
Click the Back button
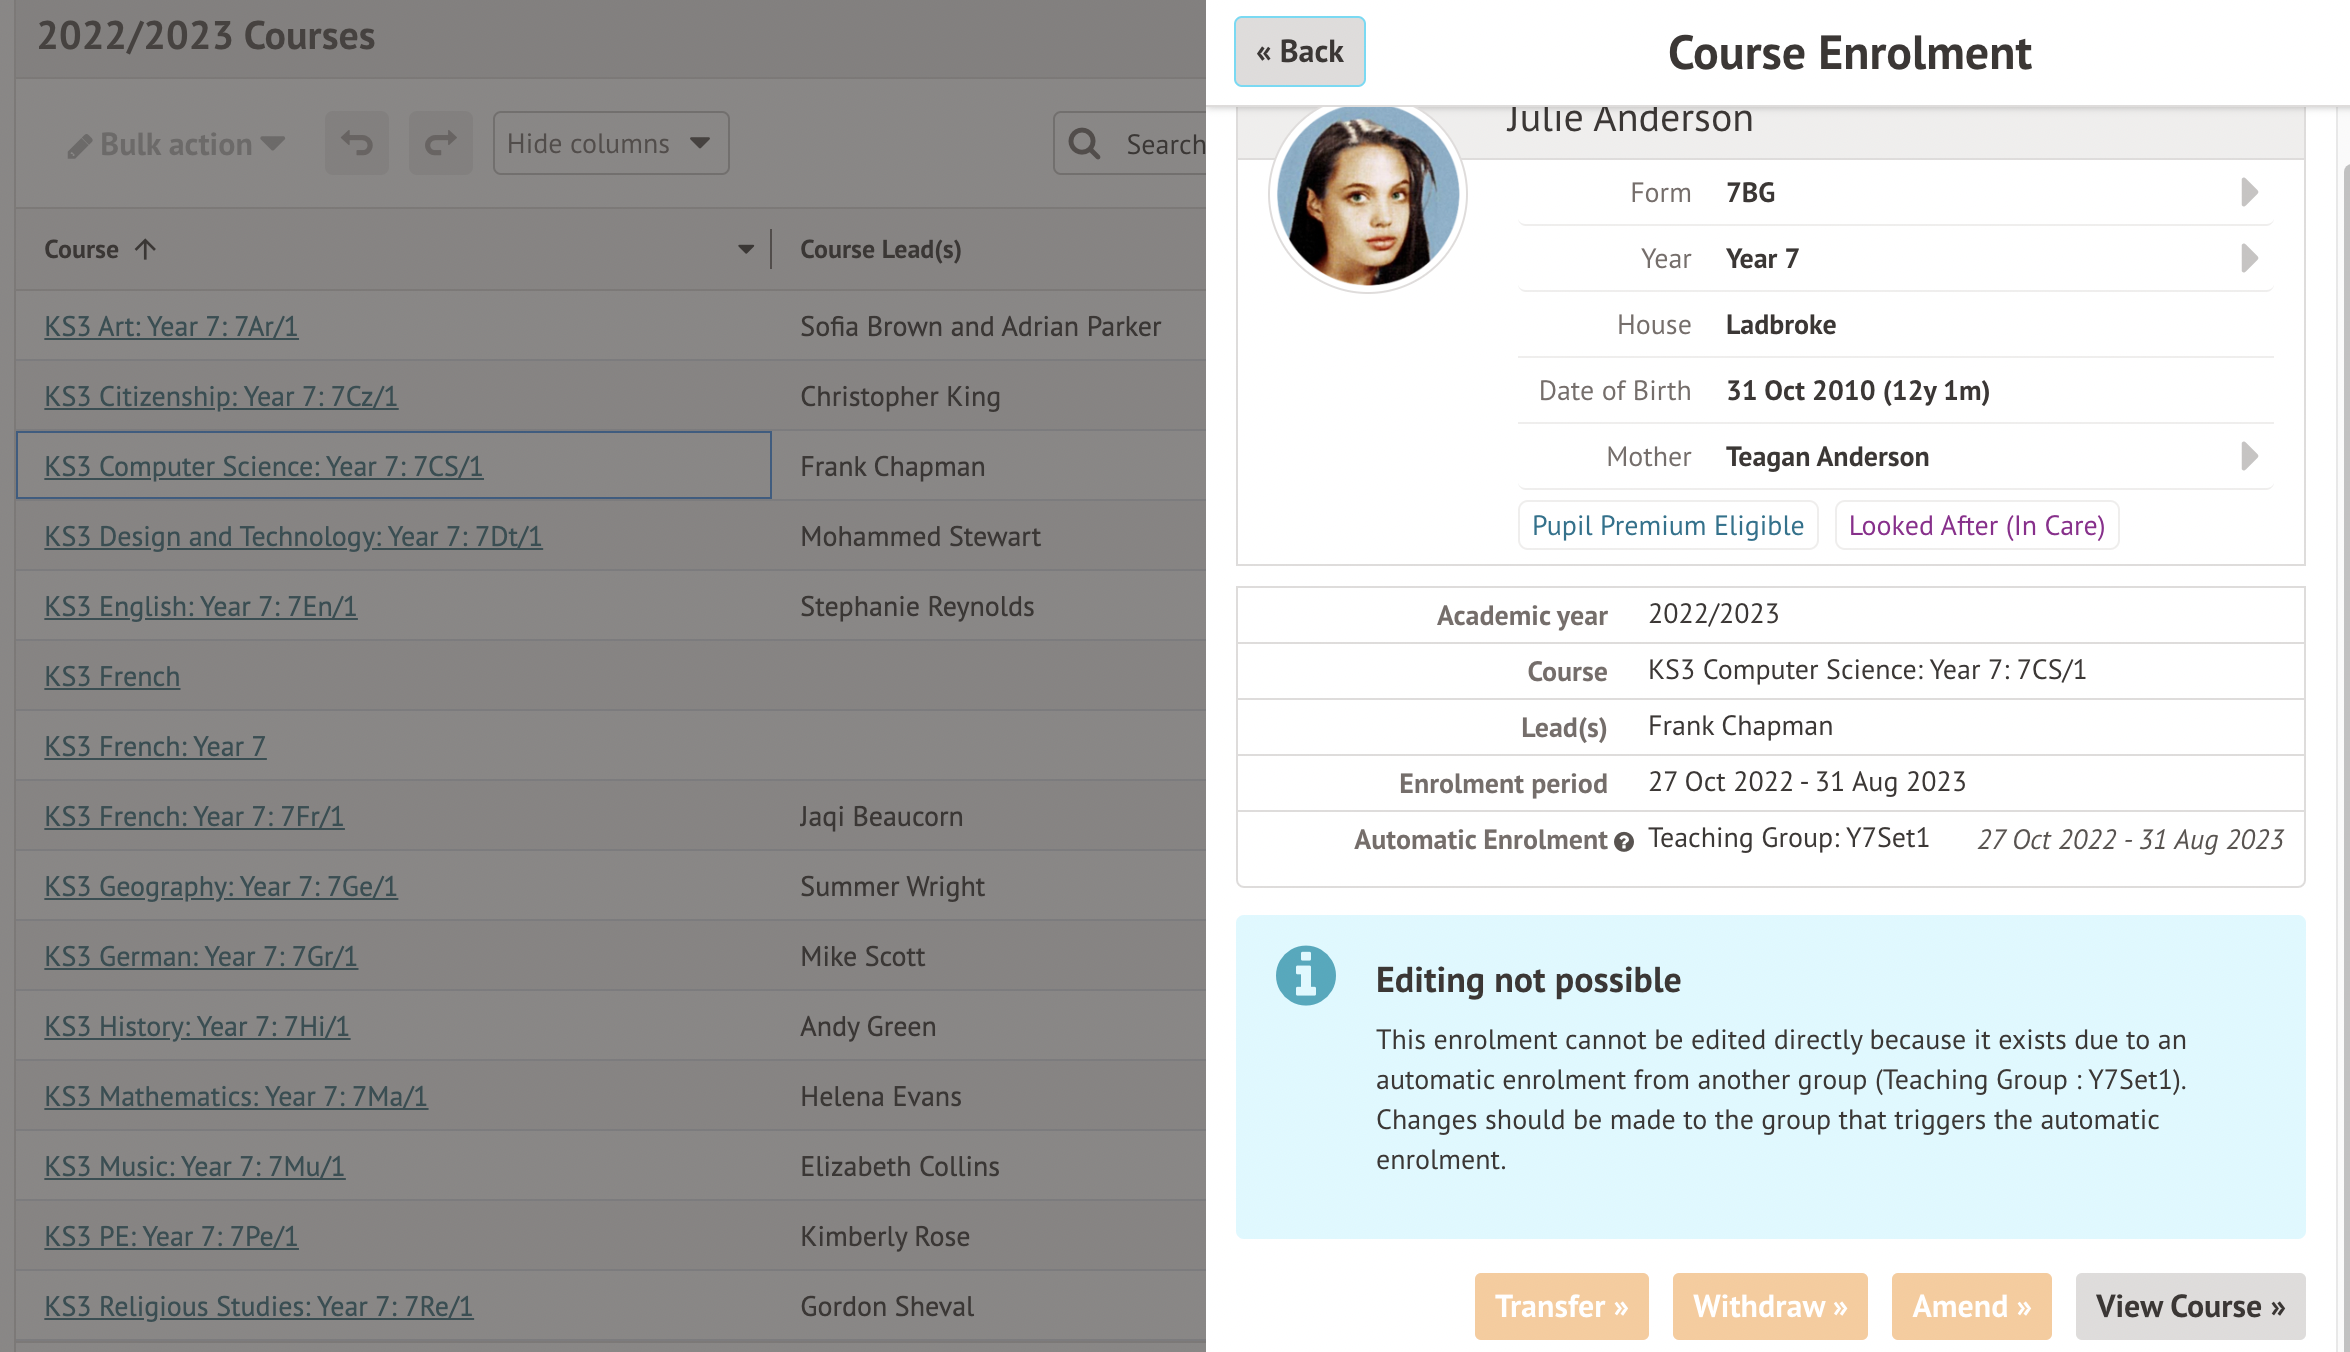click(1299, 52)
